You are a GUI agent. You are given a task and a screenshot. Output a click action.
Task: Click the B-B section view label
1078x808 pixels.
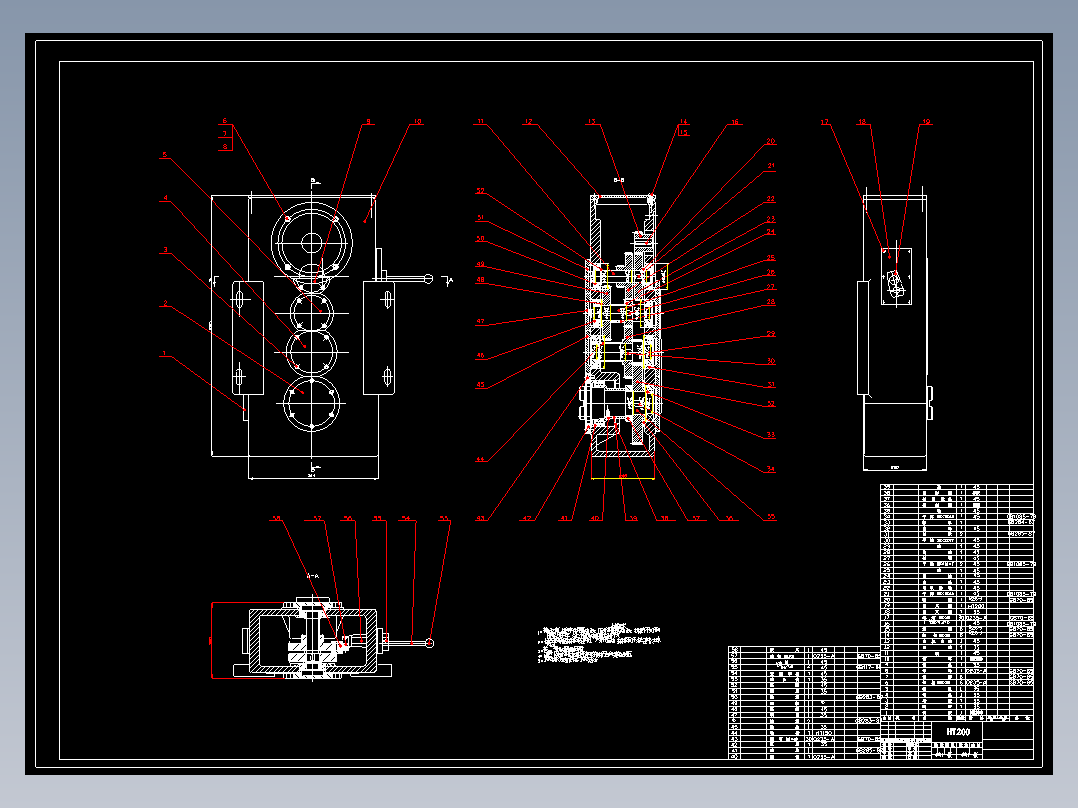[x=619, y=180]
